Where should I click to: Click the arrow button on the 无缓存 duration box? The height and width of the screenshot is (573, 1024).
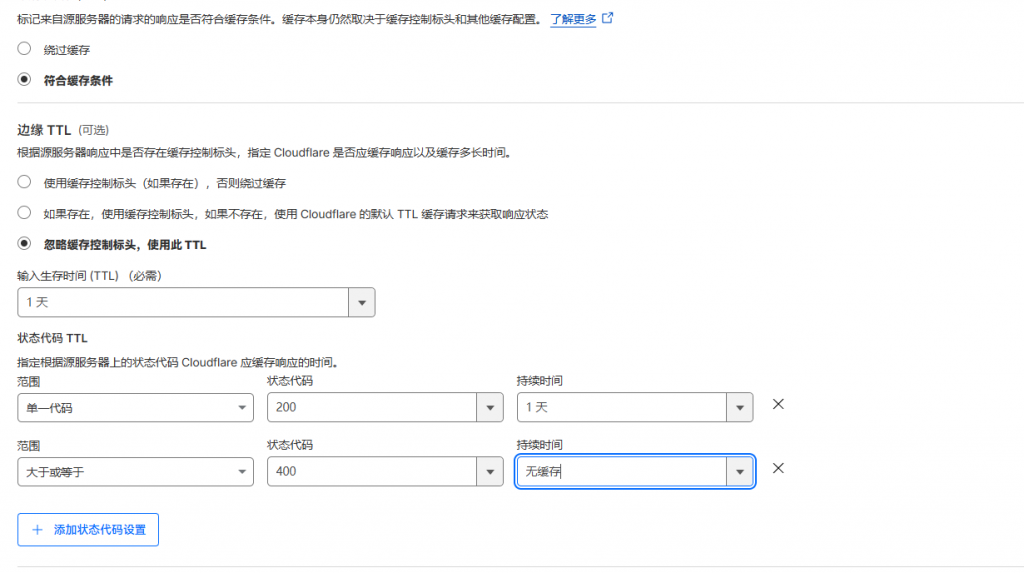740,471
